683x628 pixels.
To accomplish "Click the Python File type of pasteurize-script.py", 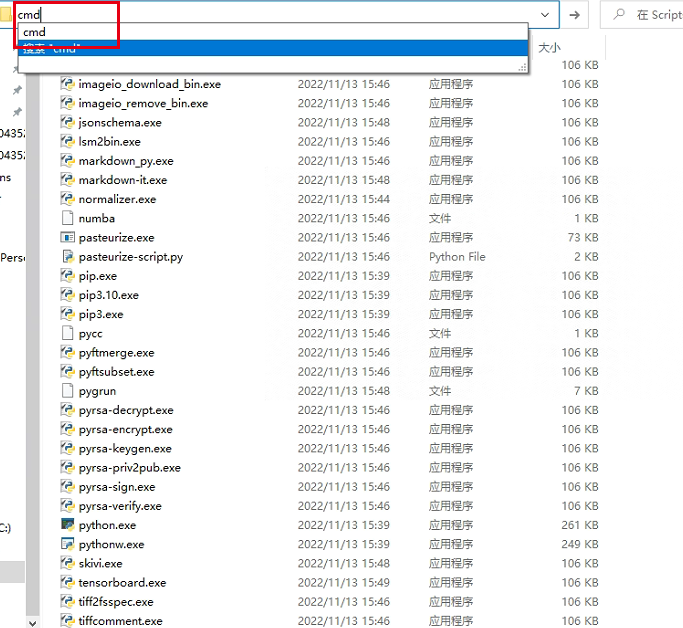I will click(x=457, y=257).
